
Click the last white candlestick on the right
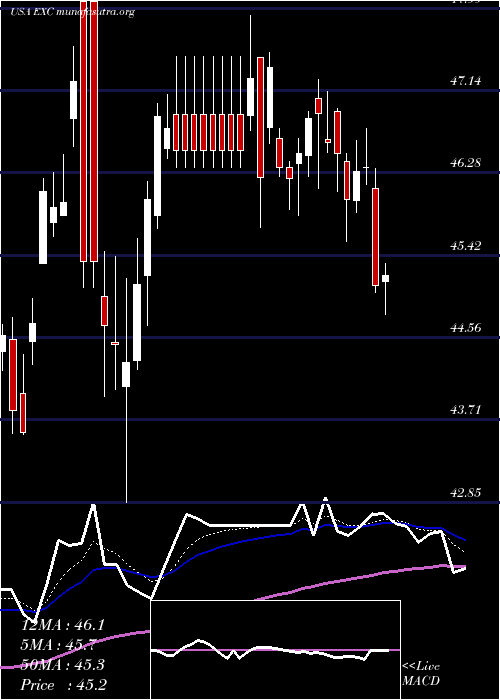(385, 289)
